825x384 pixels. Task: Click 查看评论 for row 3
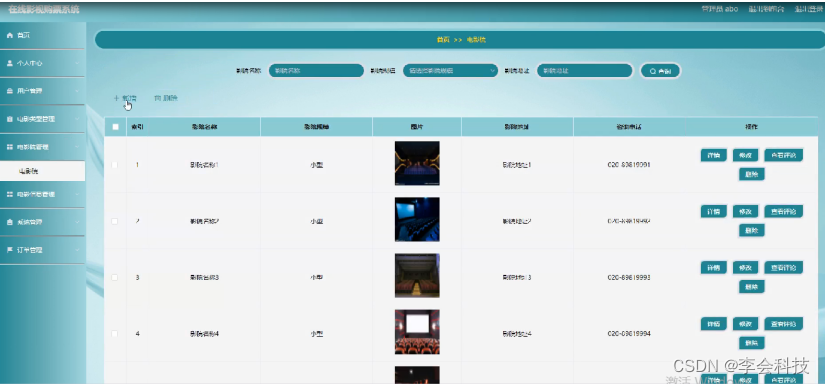coord(783,268)
